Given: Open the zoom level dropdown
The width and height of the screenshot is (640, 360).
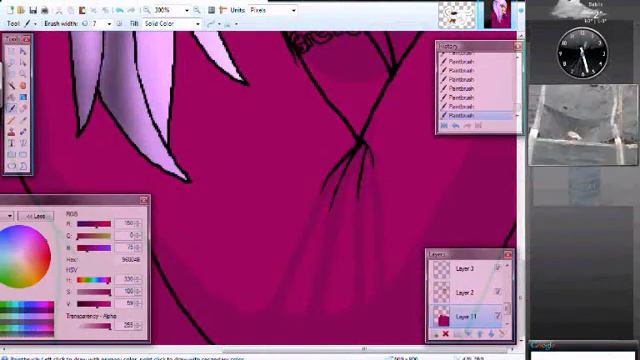Looking at the screenshot, I should (x=187, y=10).
